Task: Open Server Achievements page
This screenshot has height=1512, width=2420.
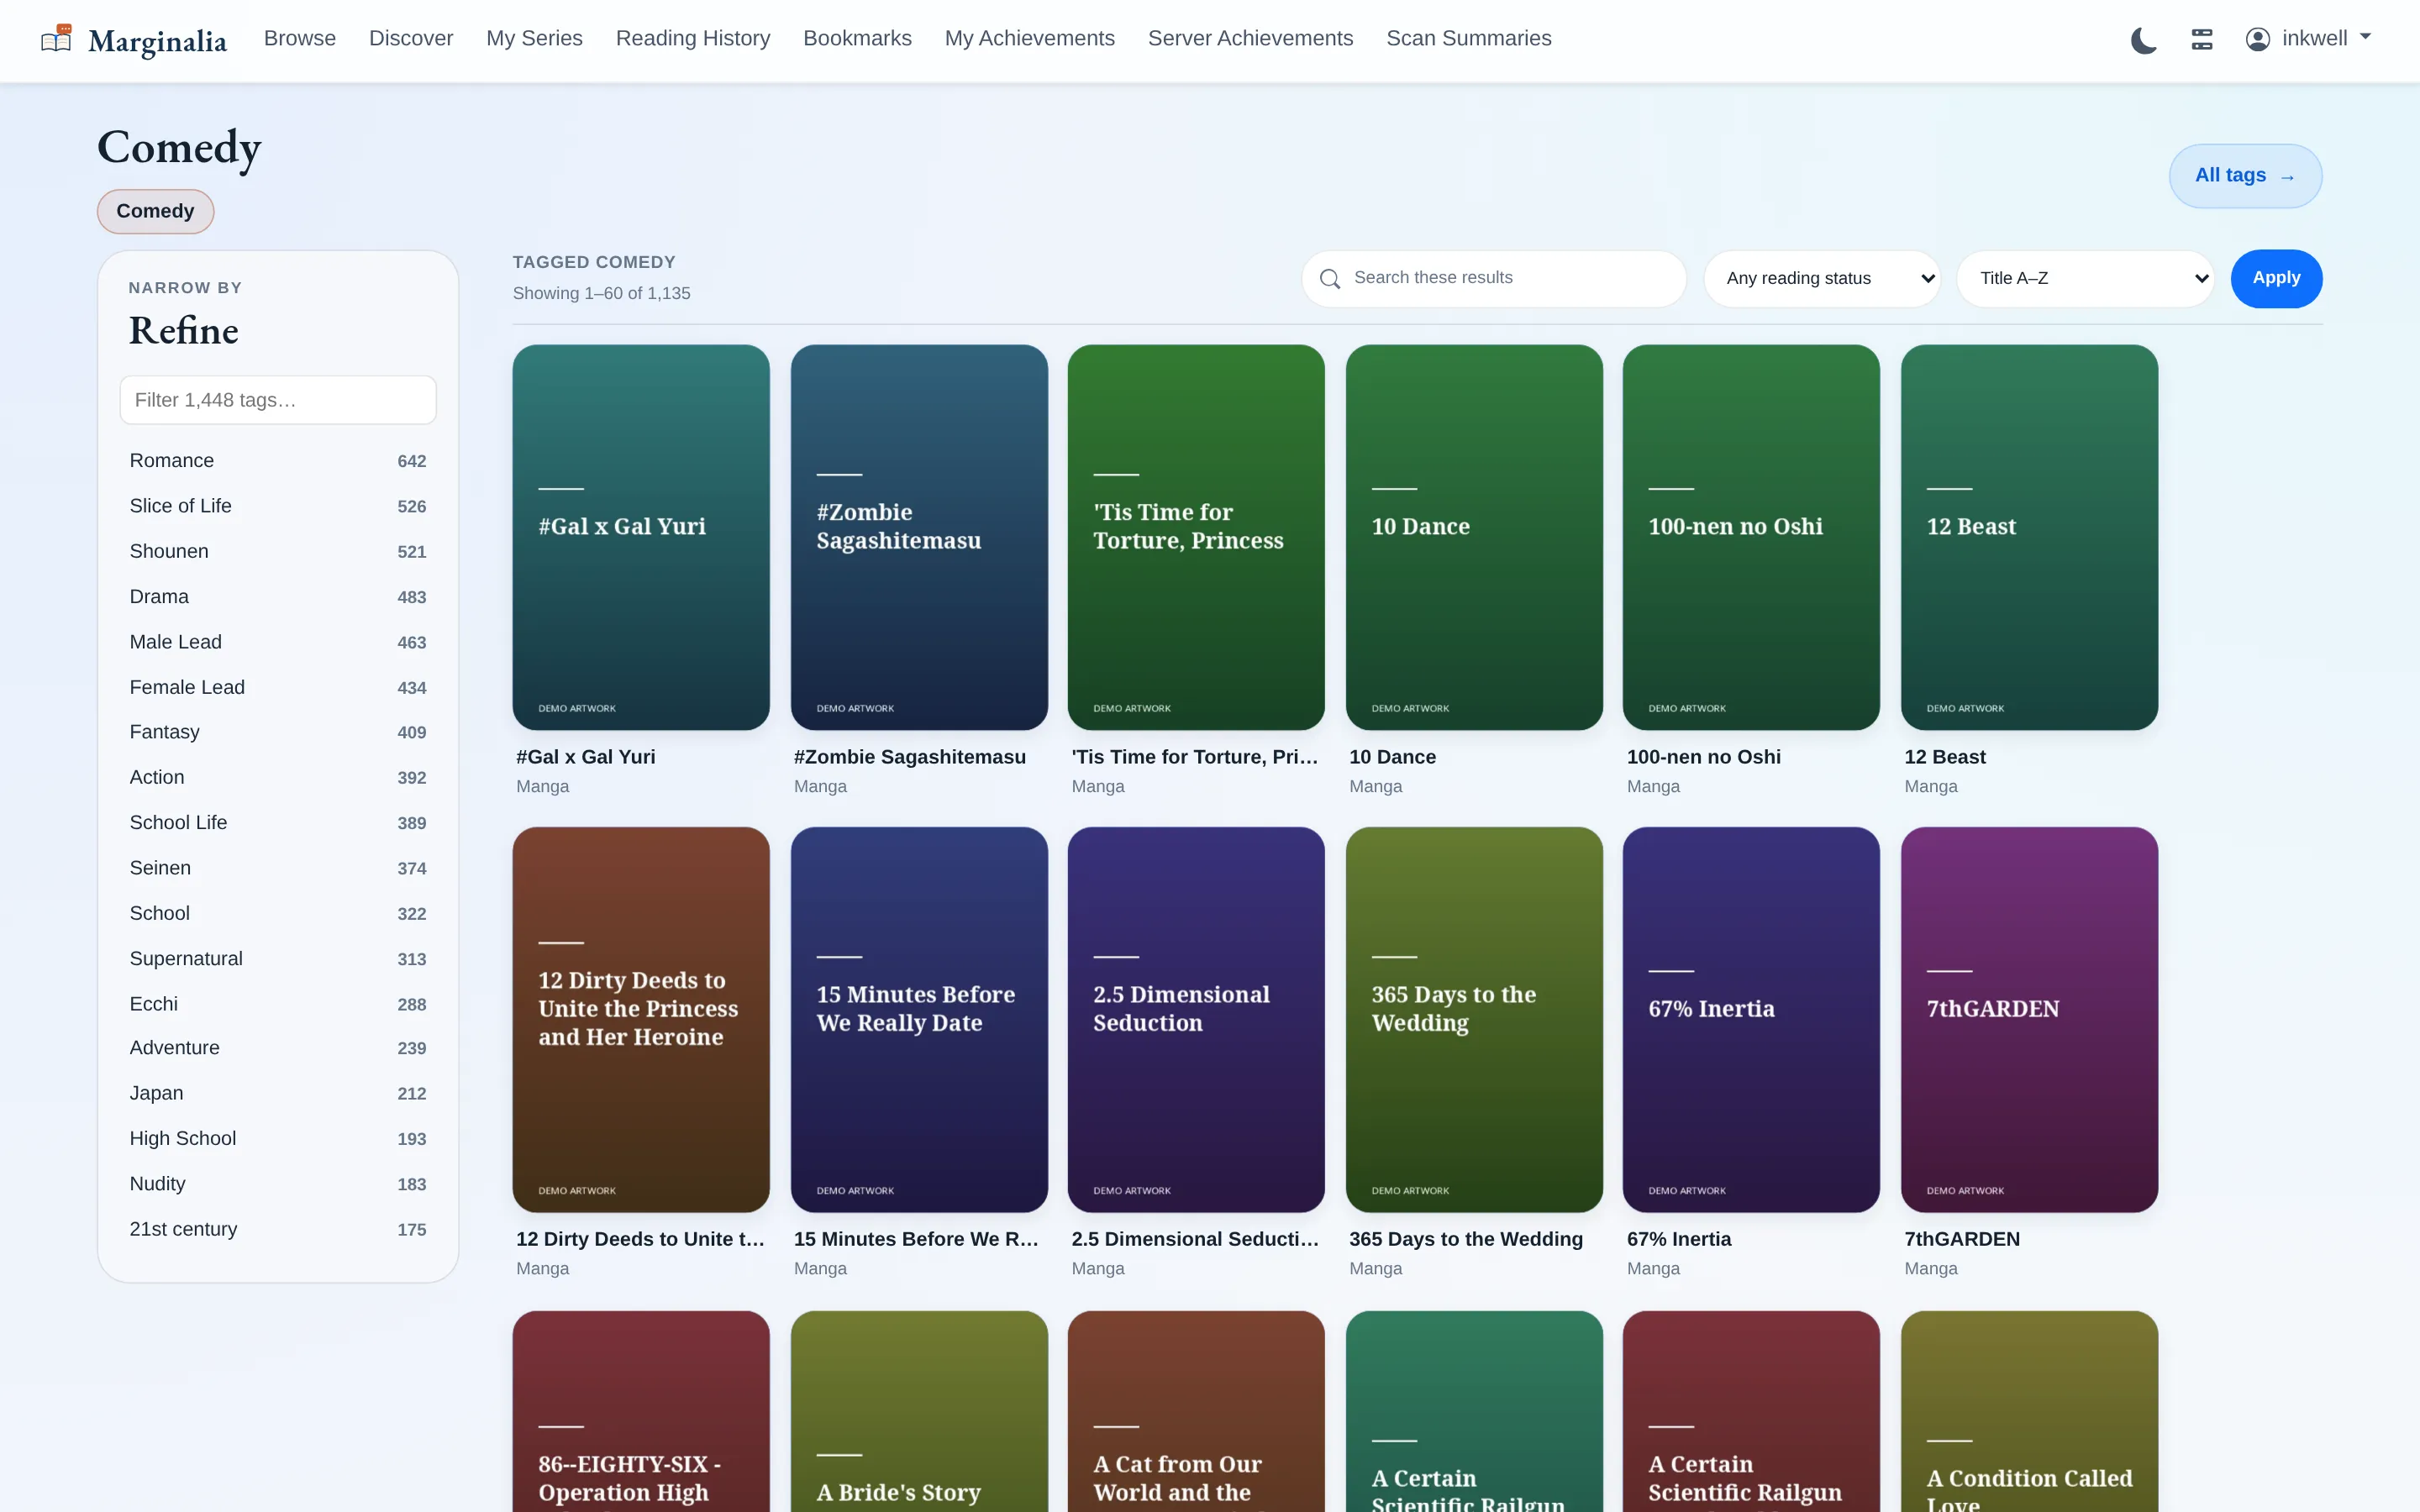Action: coord(1250,38)
